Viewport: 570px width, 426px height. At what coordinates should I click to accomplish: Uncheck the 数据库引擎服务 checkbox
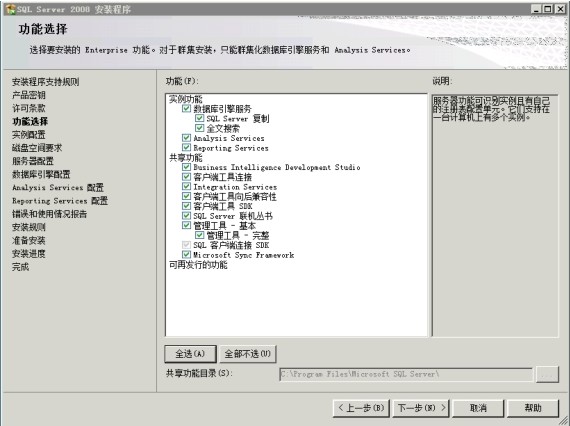186,108
